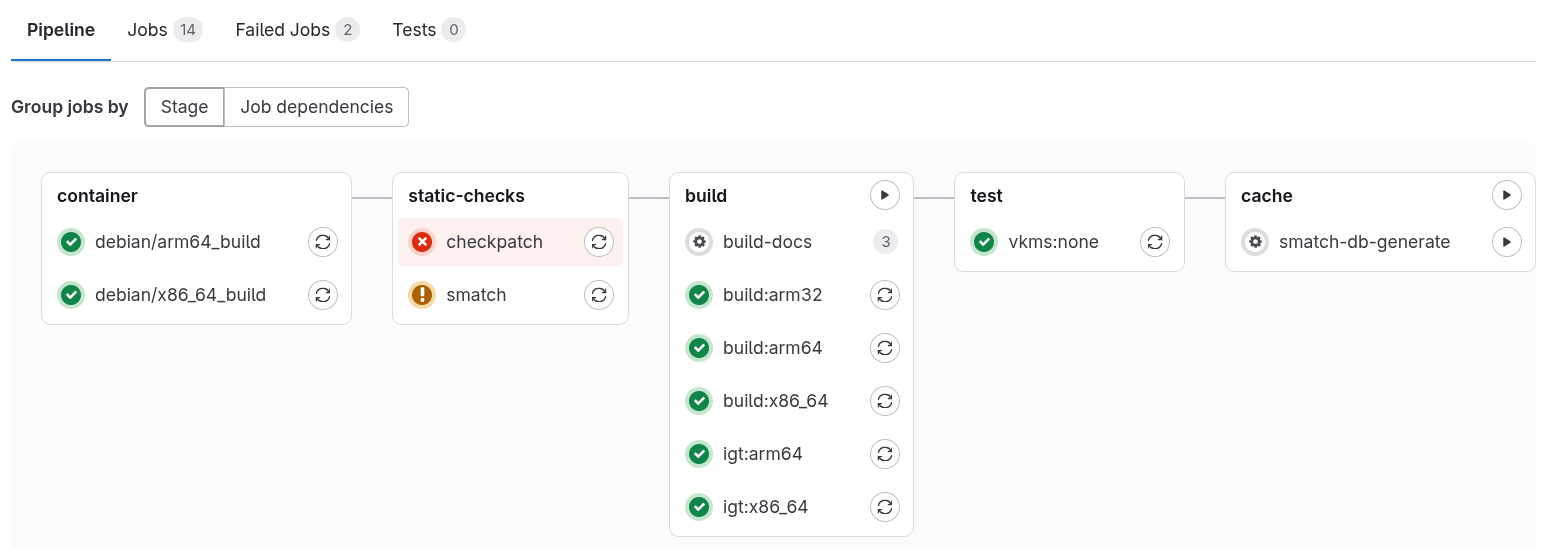
Task: Run all manual jobs in build stage
Action: 884,195
